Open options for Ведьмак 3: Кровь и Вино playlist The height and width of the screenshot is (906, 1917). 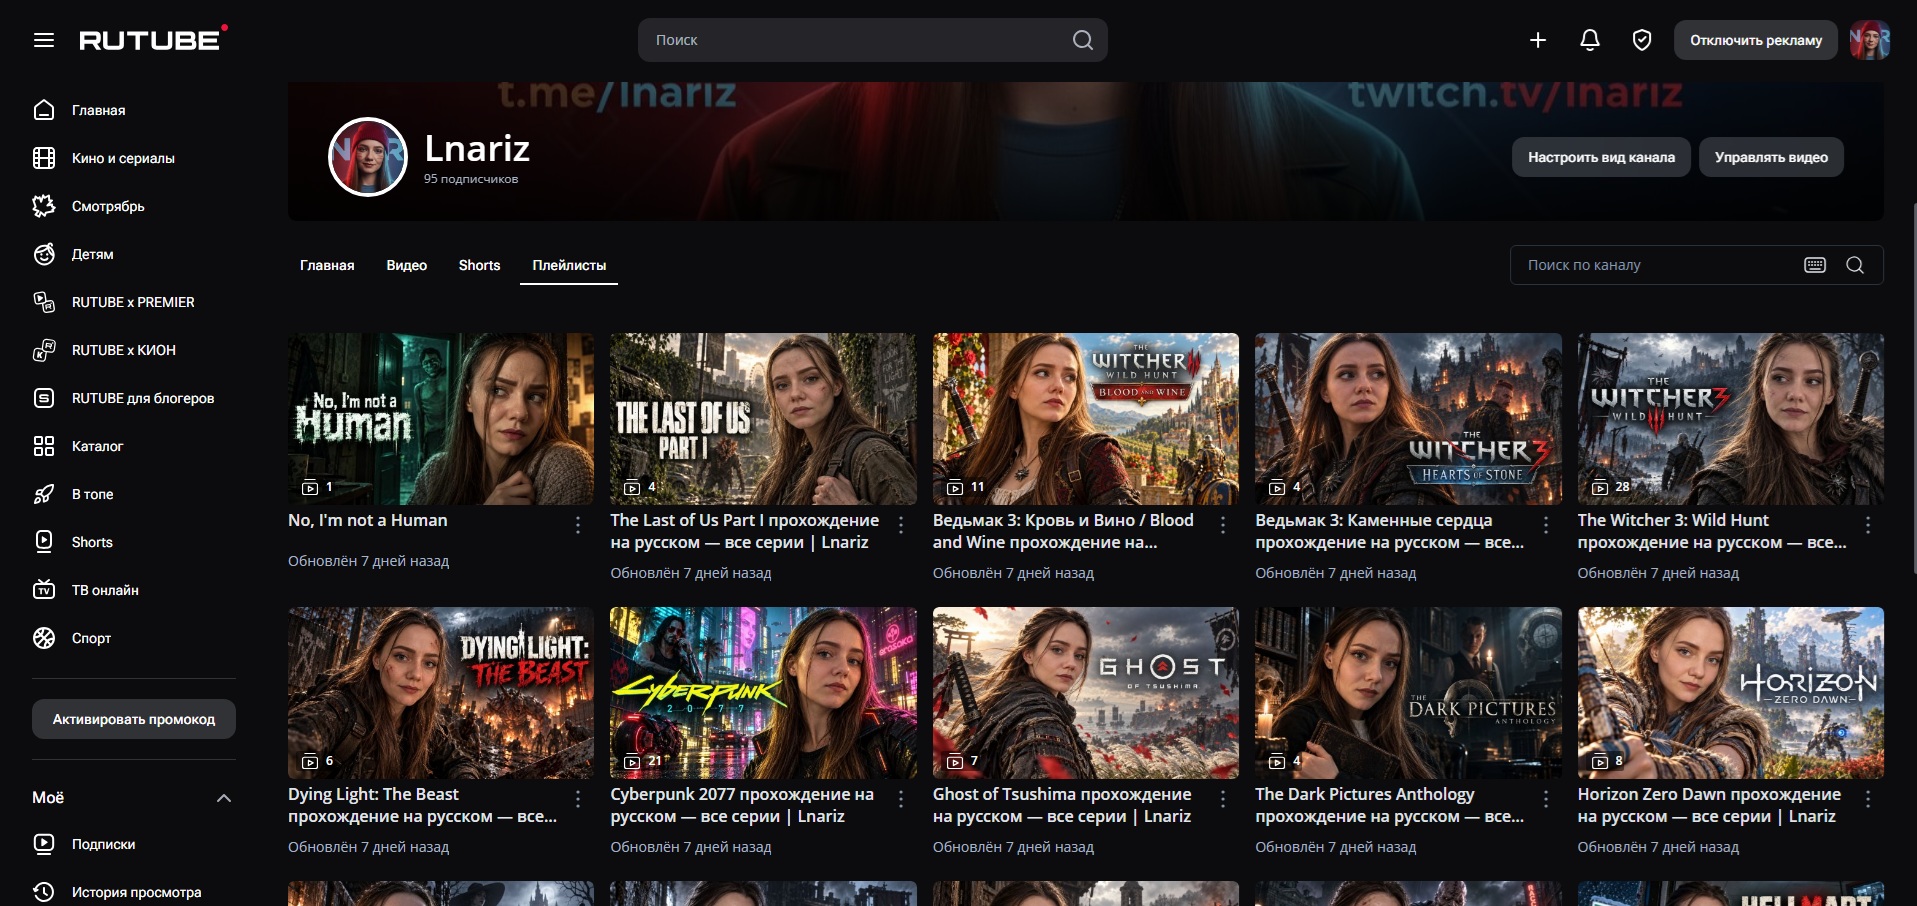tap(1223, 524)
